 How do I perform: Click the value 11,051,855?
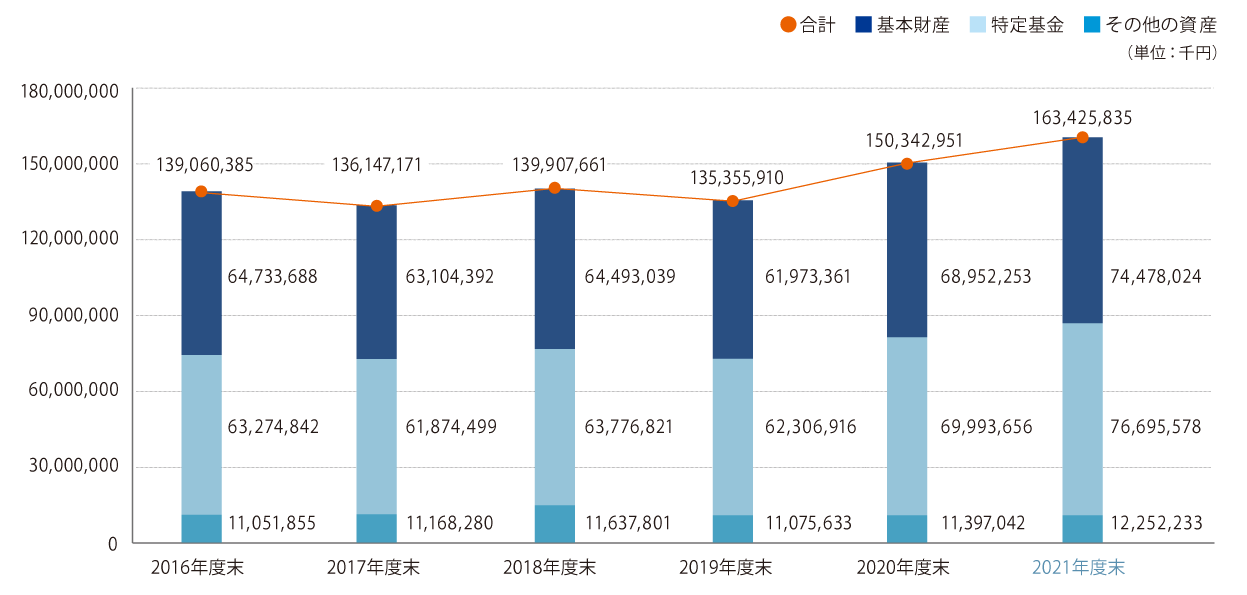point(273,523)
